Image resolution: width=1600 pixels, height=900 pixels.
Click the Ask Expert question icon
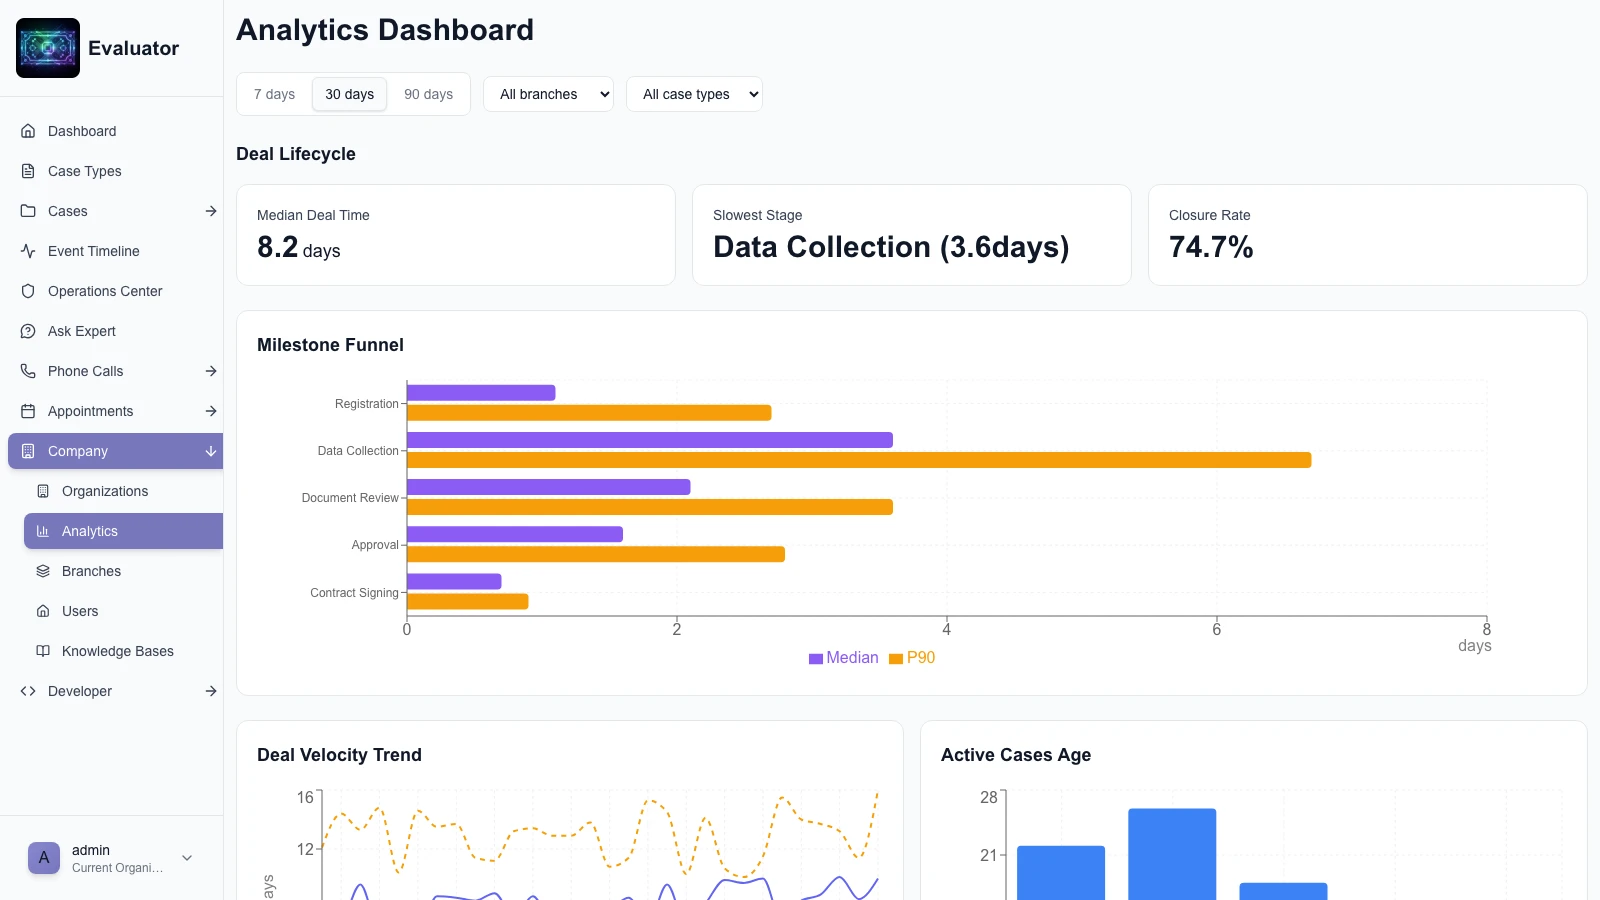[x=28, y=331]
